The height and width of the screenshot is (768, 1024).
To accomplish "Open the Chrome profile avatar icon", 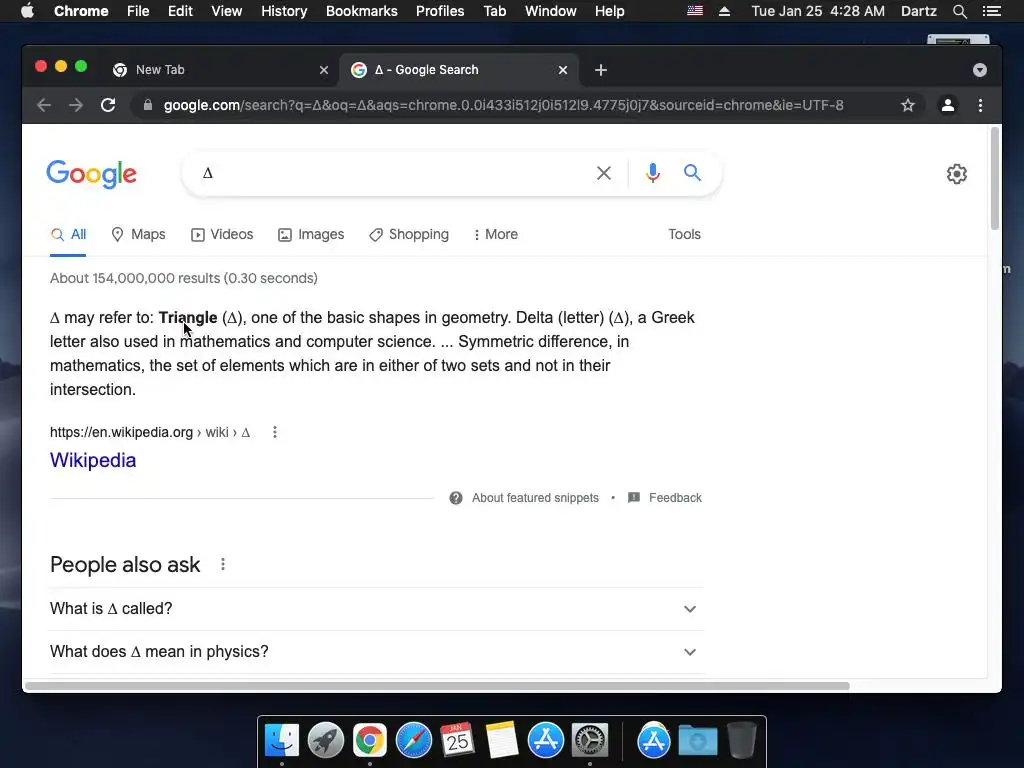I will [948, 105].
